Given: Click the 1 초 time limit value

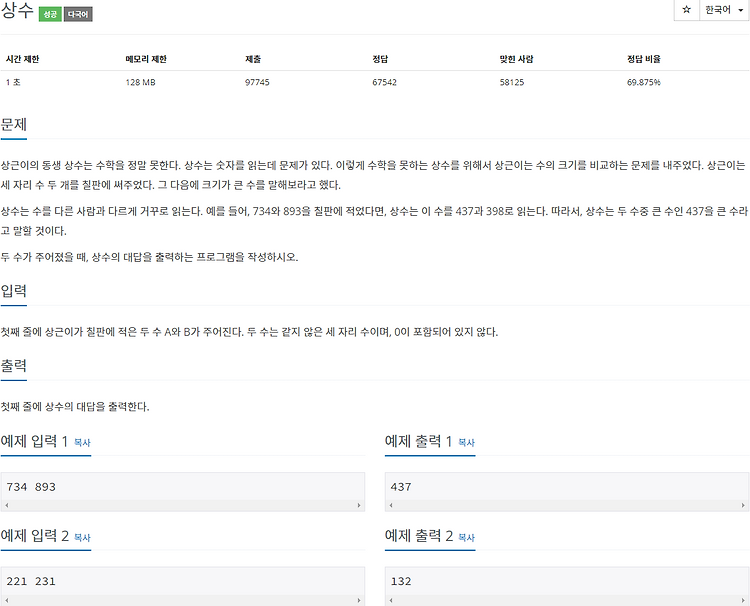Looking at the screenshot, I should pos(13,82).
